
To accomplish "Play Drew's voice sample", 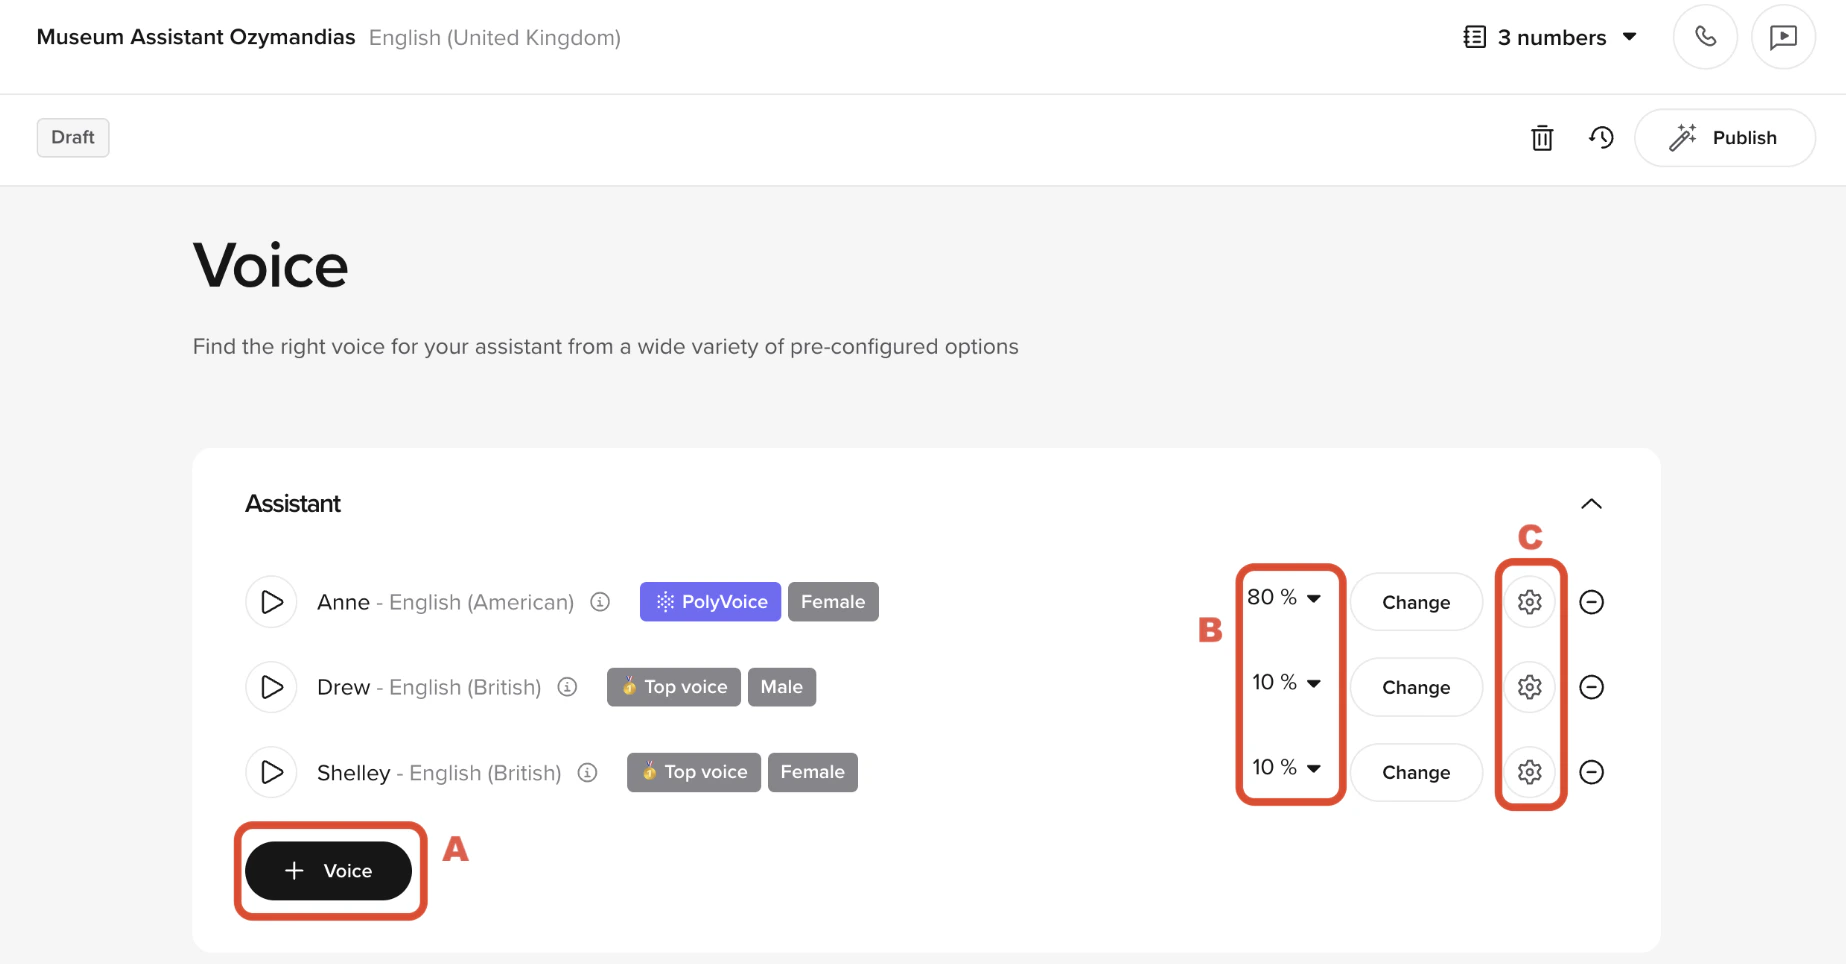I will pos(271,687).
